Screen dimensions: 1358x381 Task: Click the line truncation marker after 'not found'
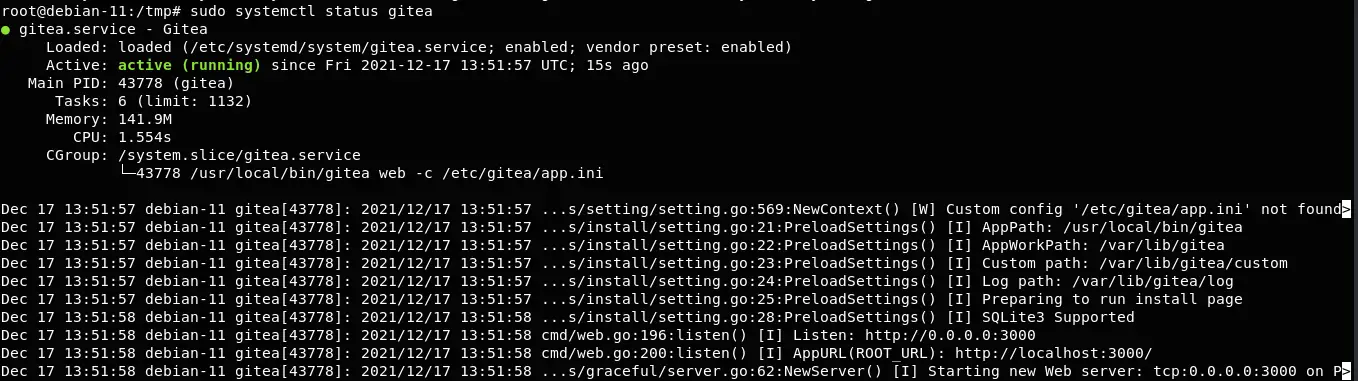point(1347,209)
